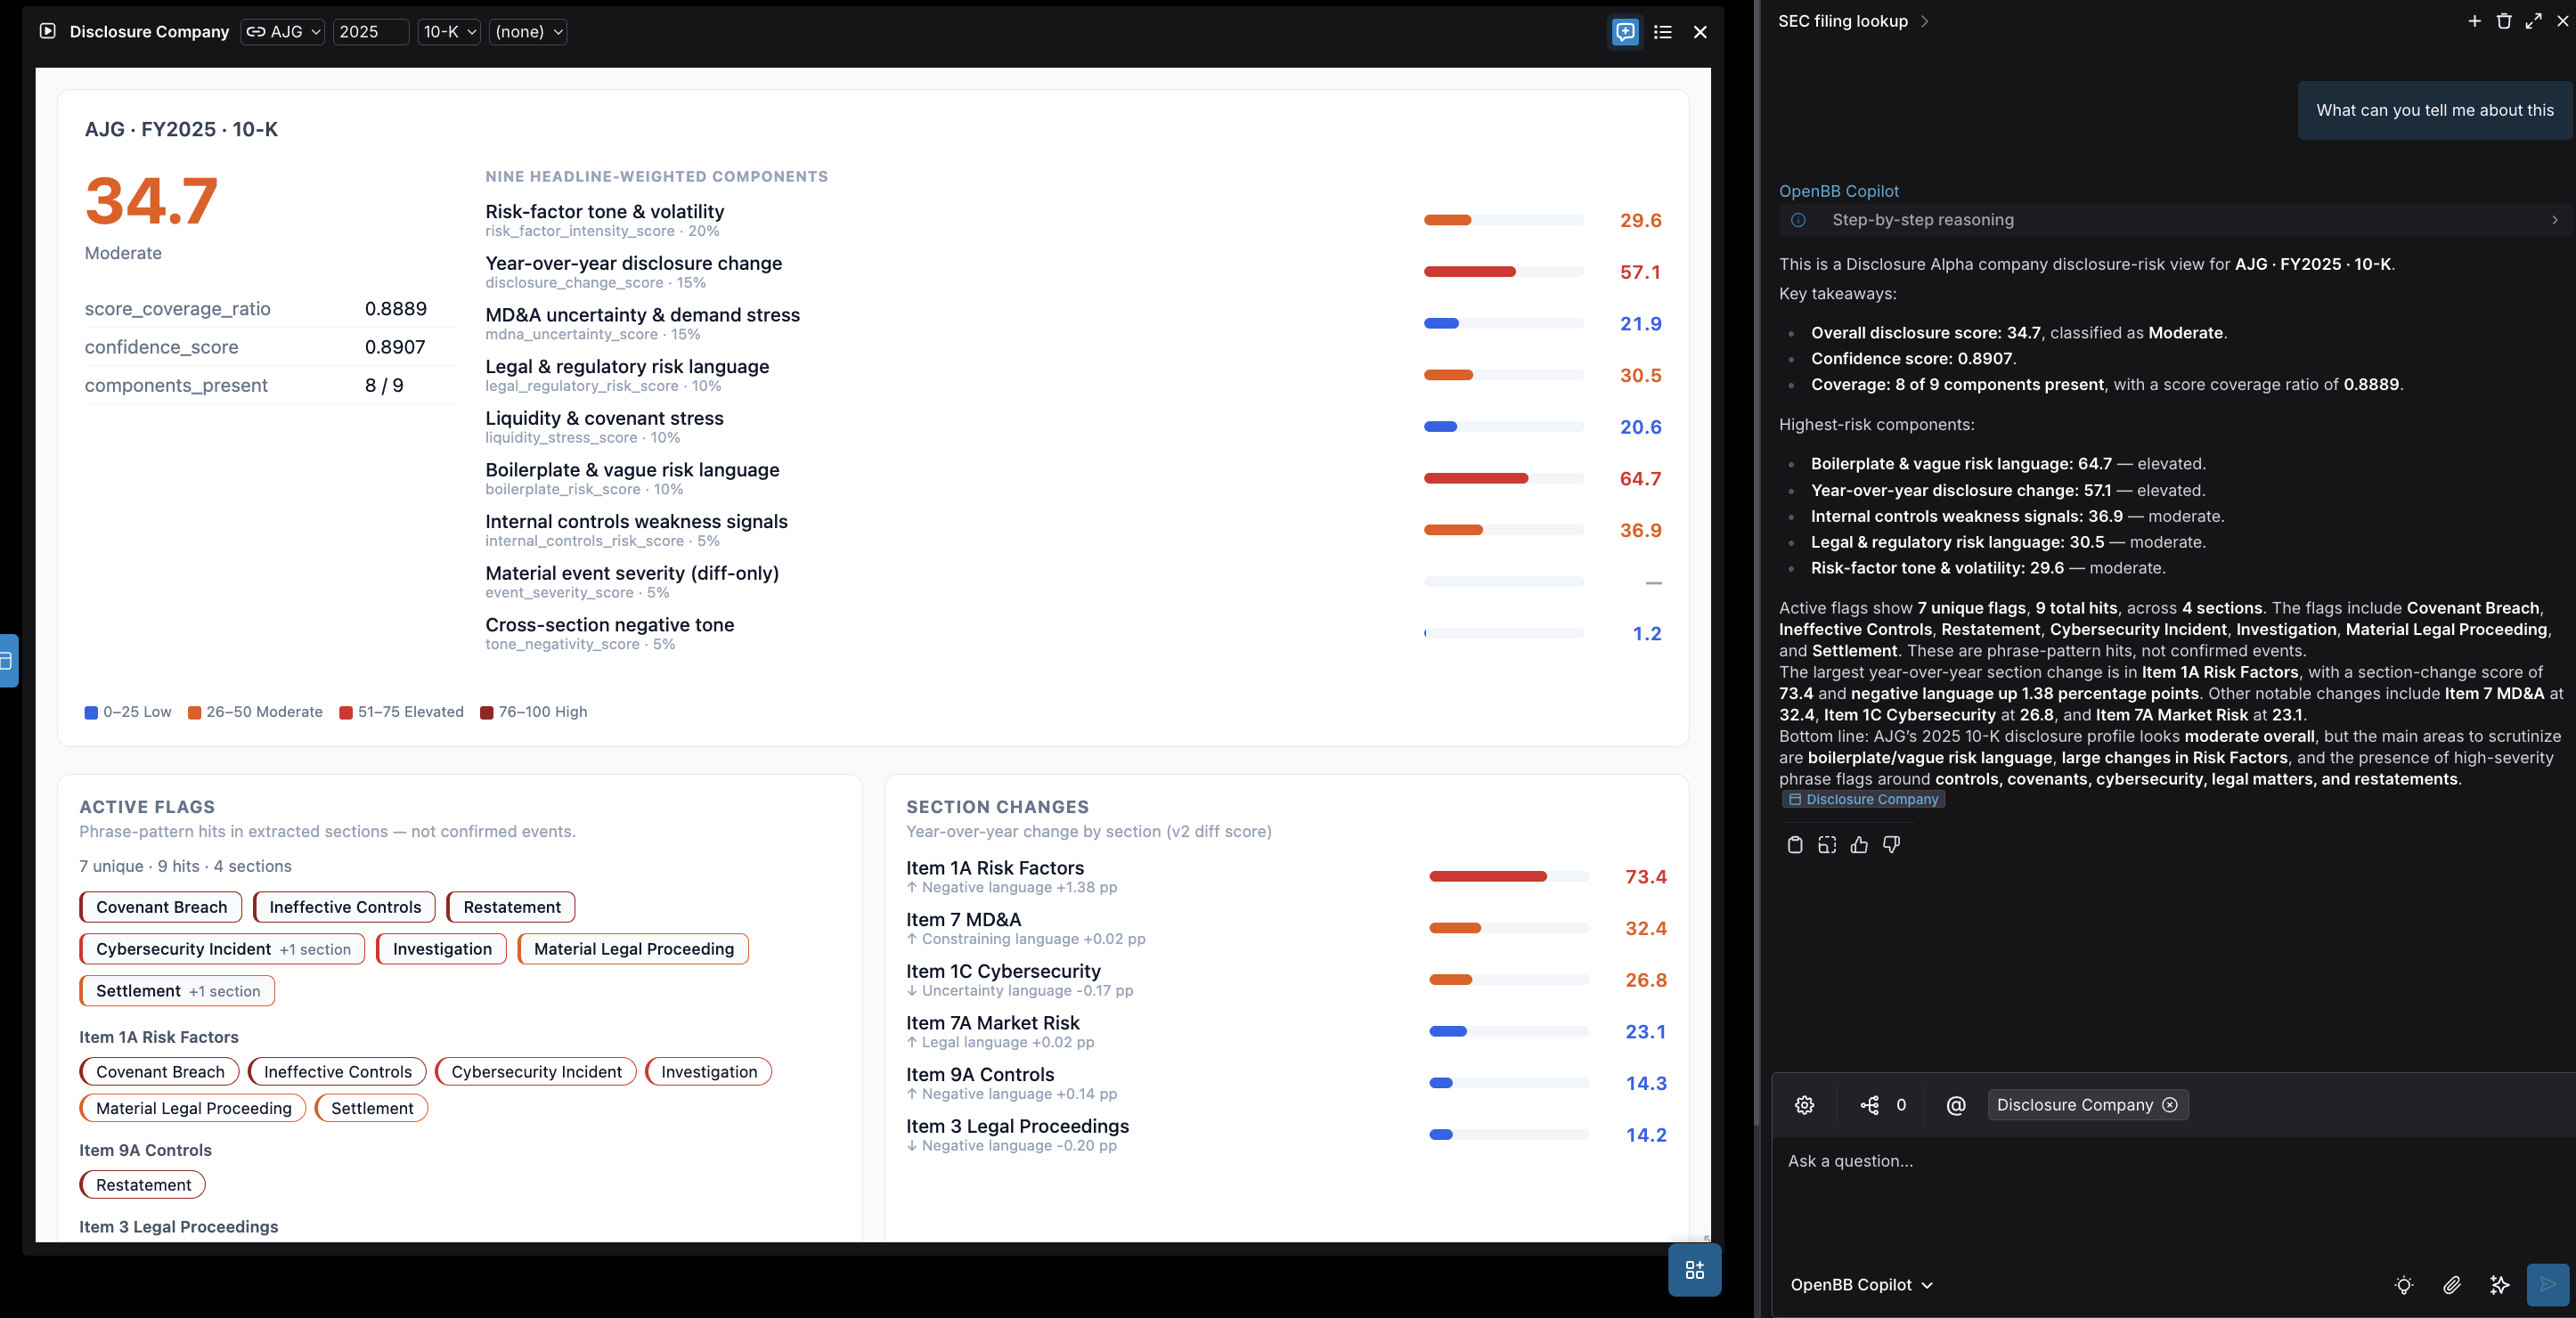Click the Settlement +1 section flag
Image resolution: width=2576 pixels, height=1318 pixels.
pyautogui.click(x=177, y=991)
